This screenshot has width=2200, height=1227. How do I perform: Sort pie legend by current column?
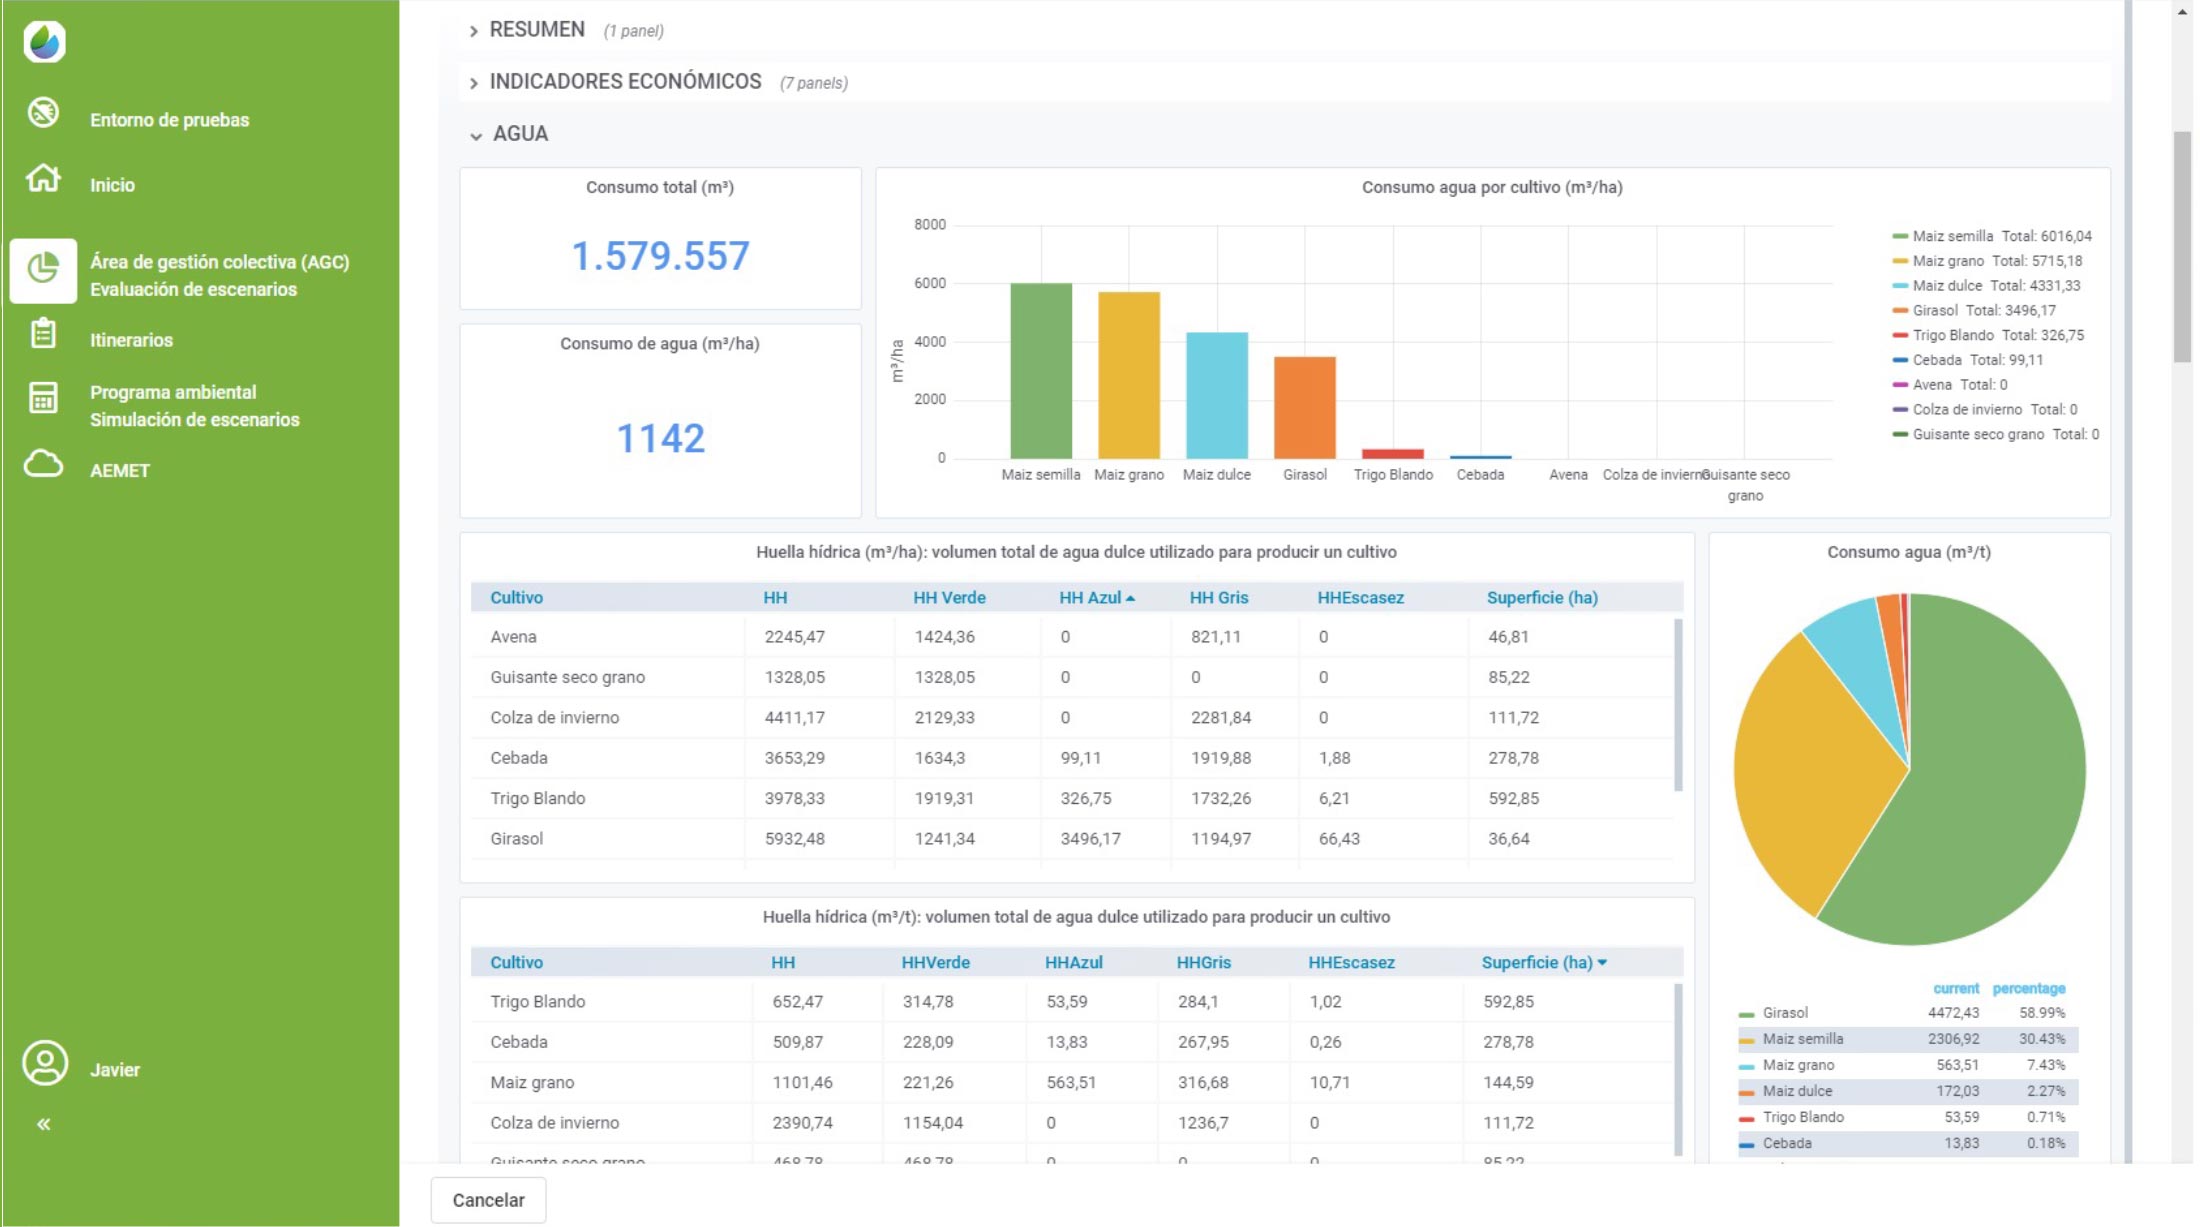(1955, 988)
